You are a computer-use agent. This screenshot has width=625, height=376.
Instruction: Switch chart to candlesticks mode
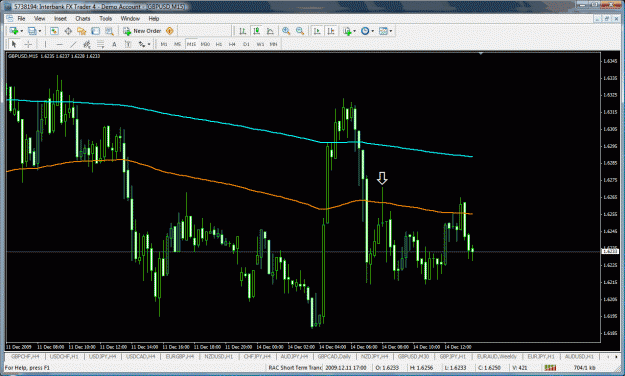pyautogui.click(x=256, y=31)
